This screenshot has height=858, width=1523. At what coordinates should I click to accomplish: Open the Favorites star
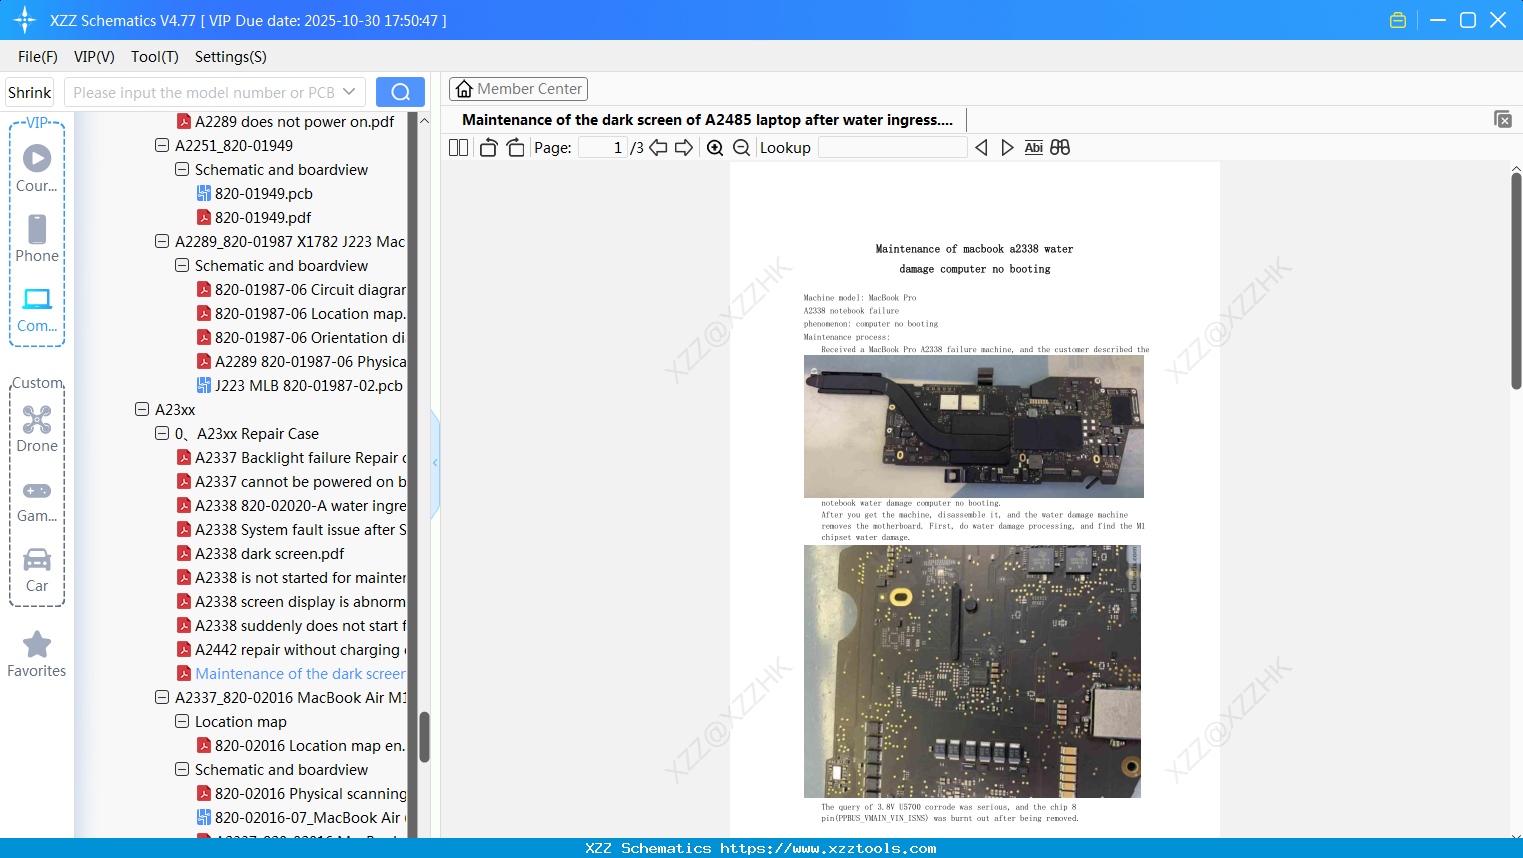tap(37, 654)
